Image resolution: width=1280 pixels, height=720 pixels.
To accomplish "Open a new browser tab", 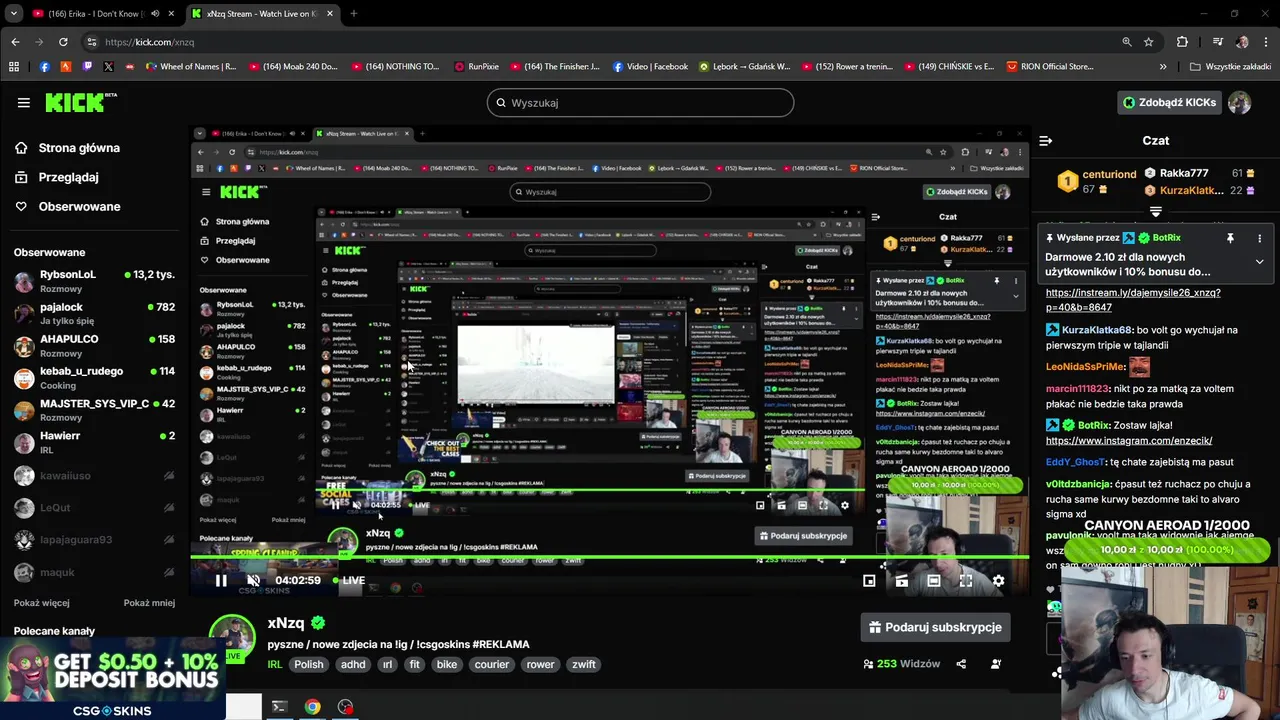I will pos(353,14).
